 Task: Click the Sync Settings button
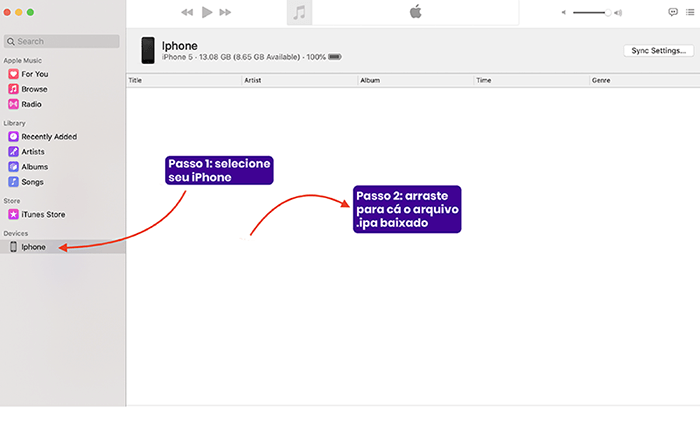tap(658, 50)
